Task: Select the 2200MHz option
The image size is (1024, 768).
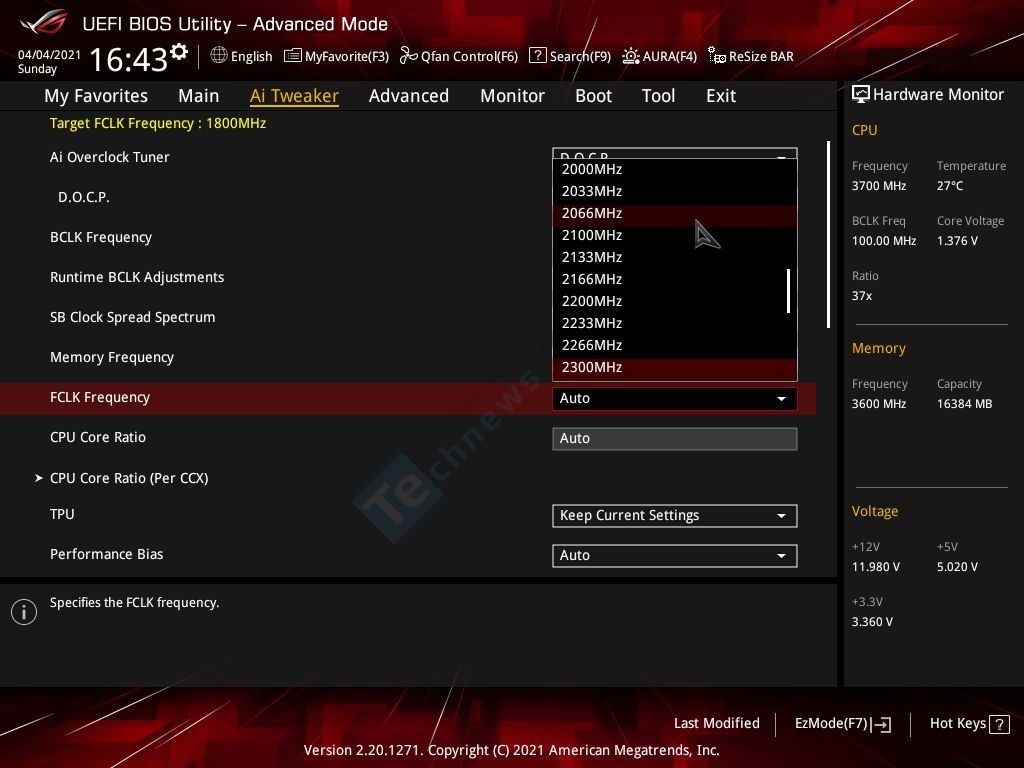Action: [674, 301]
